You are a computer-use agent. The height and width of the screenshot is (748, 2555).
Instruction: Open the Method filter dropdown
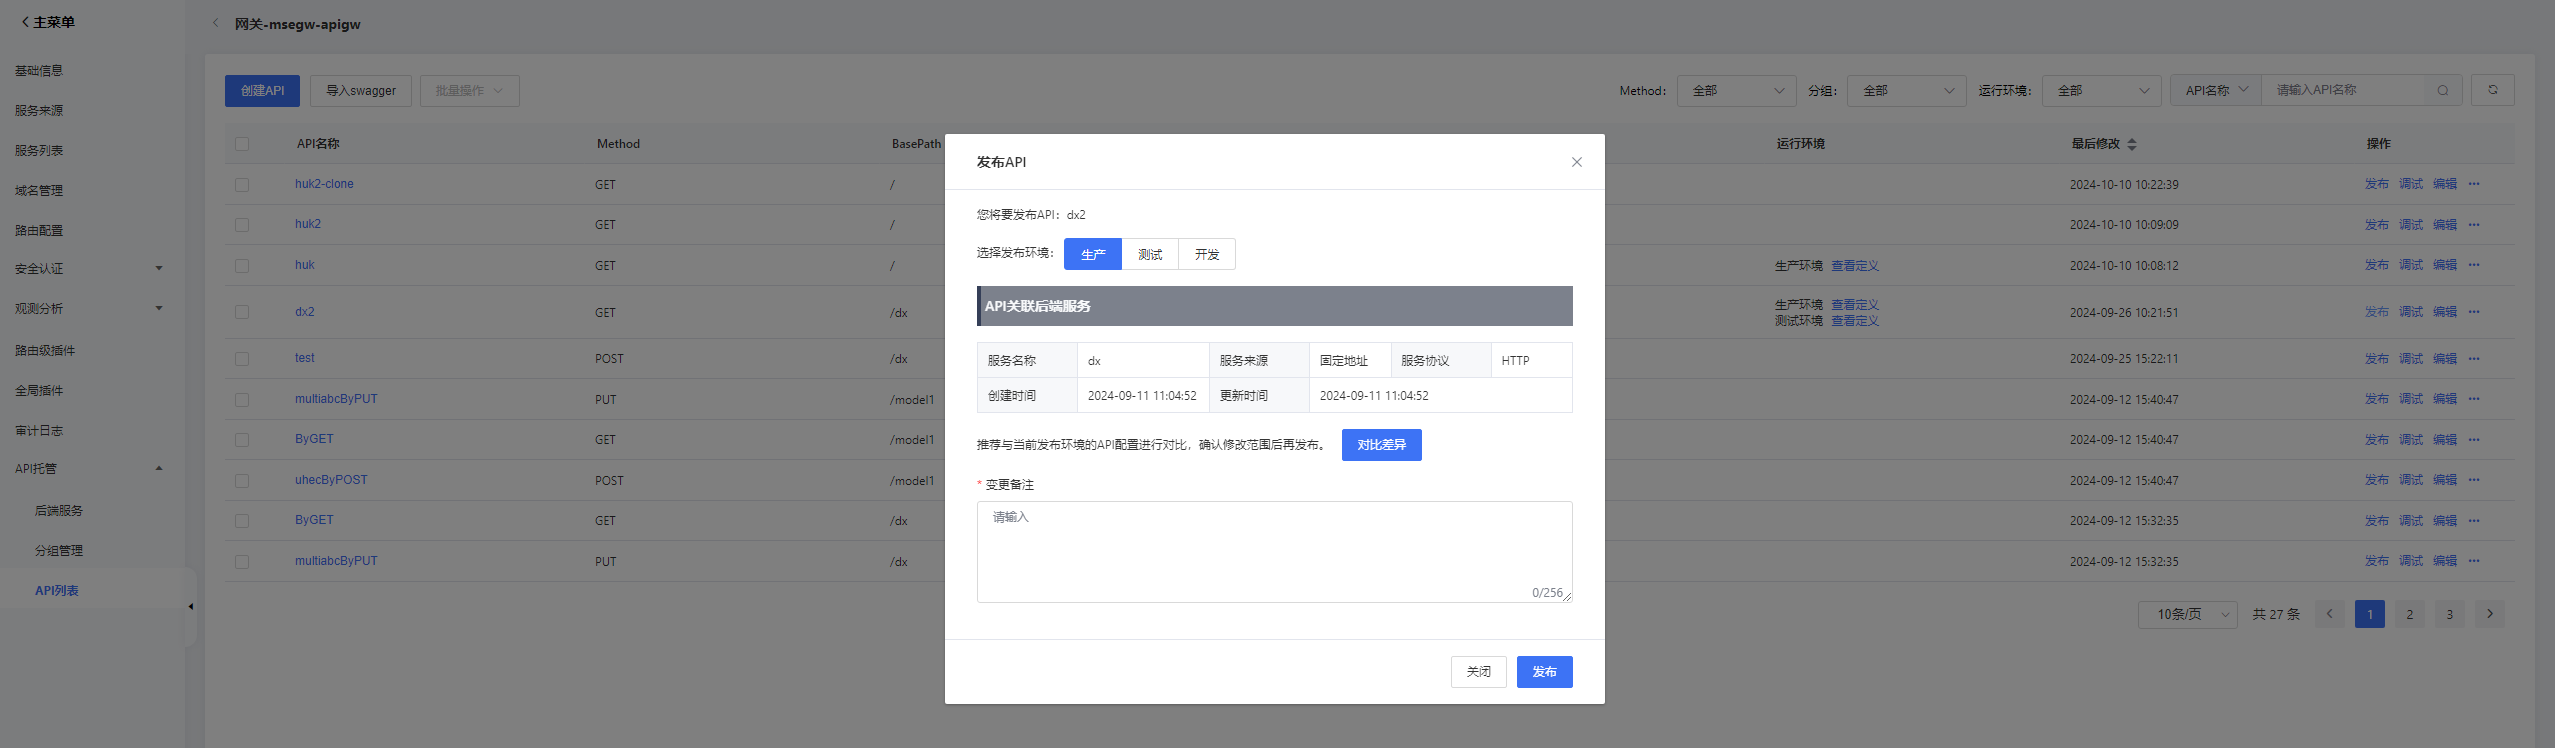[x=1737, y=91]
